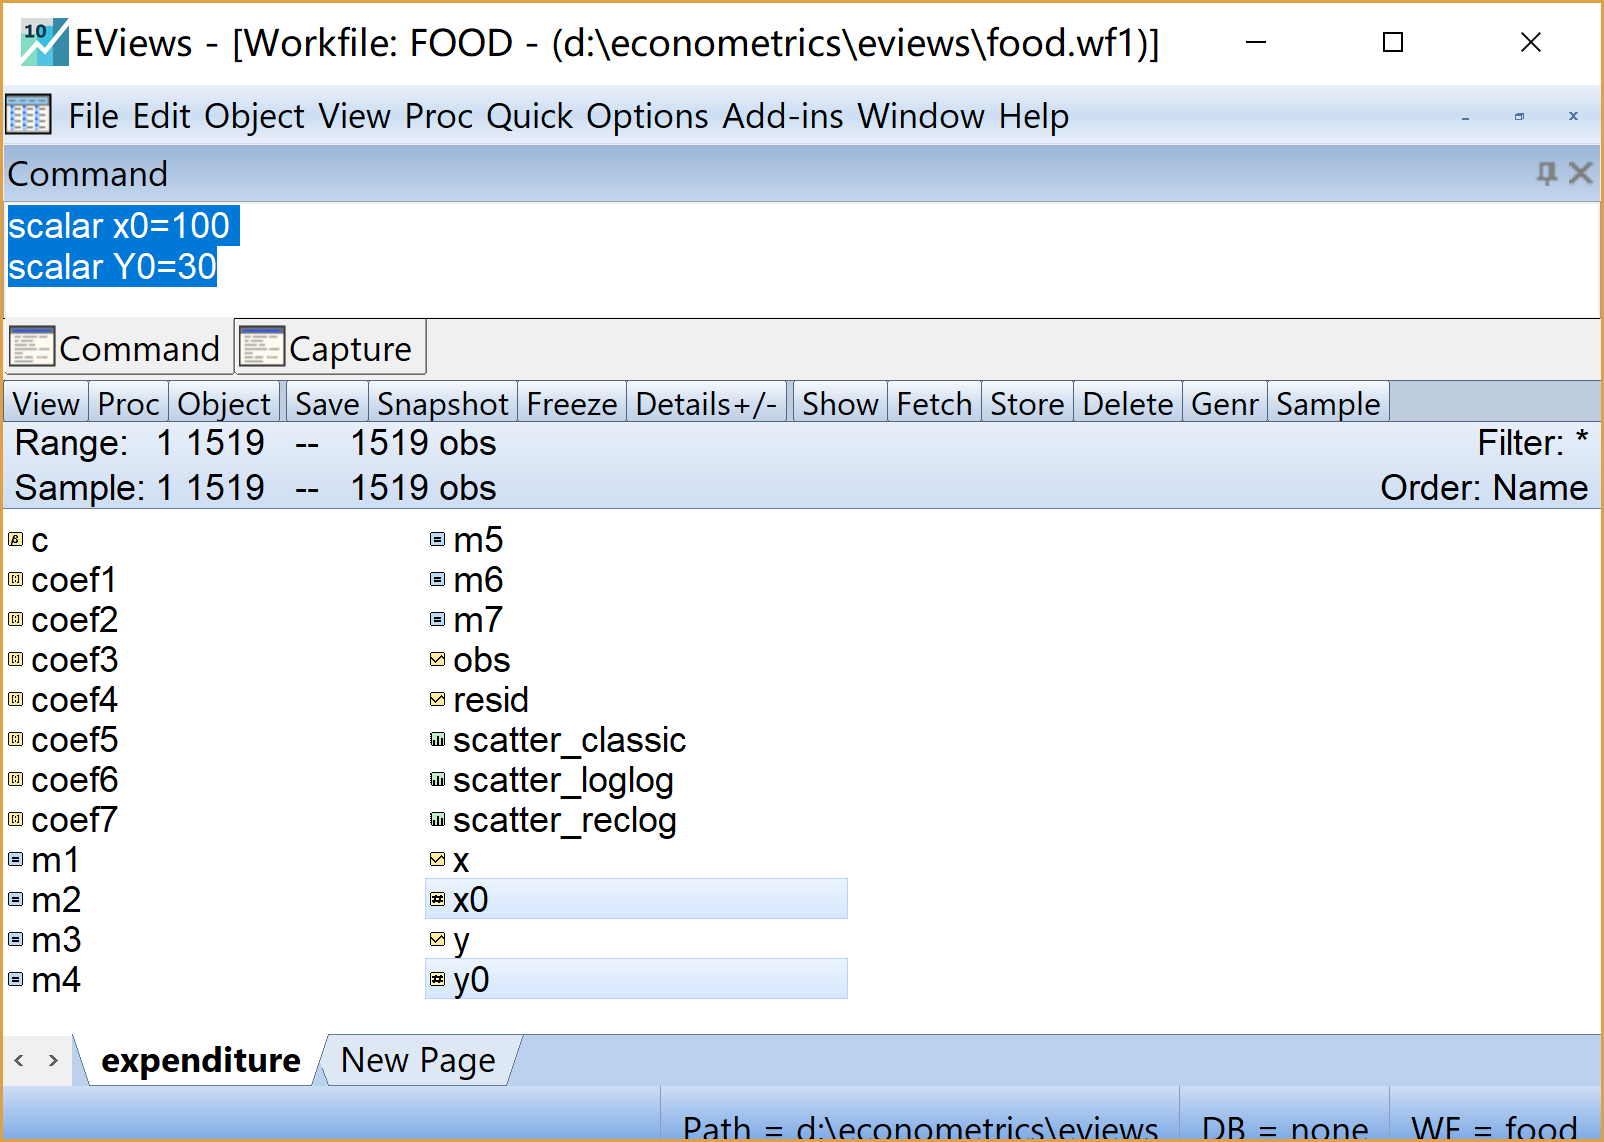Viewport: 1604px width, 1142px height.
Task: Open the New Page tab
Action: [x=417, y=1060]
